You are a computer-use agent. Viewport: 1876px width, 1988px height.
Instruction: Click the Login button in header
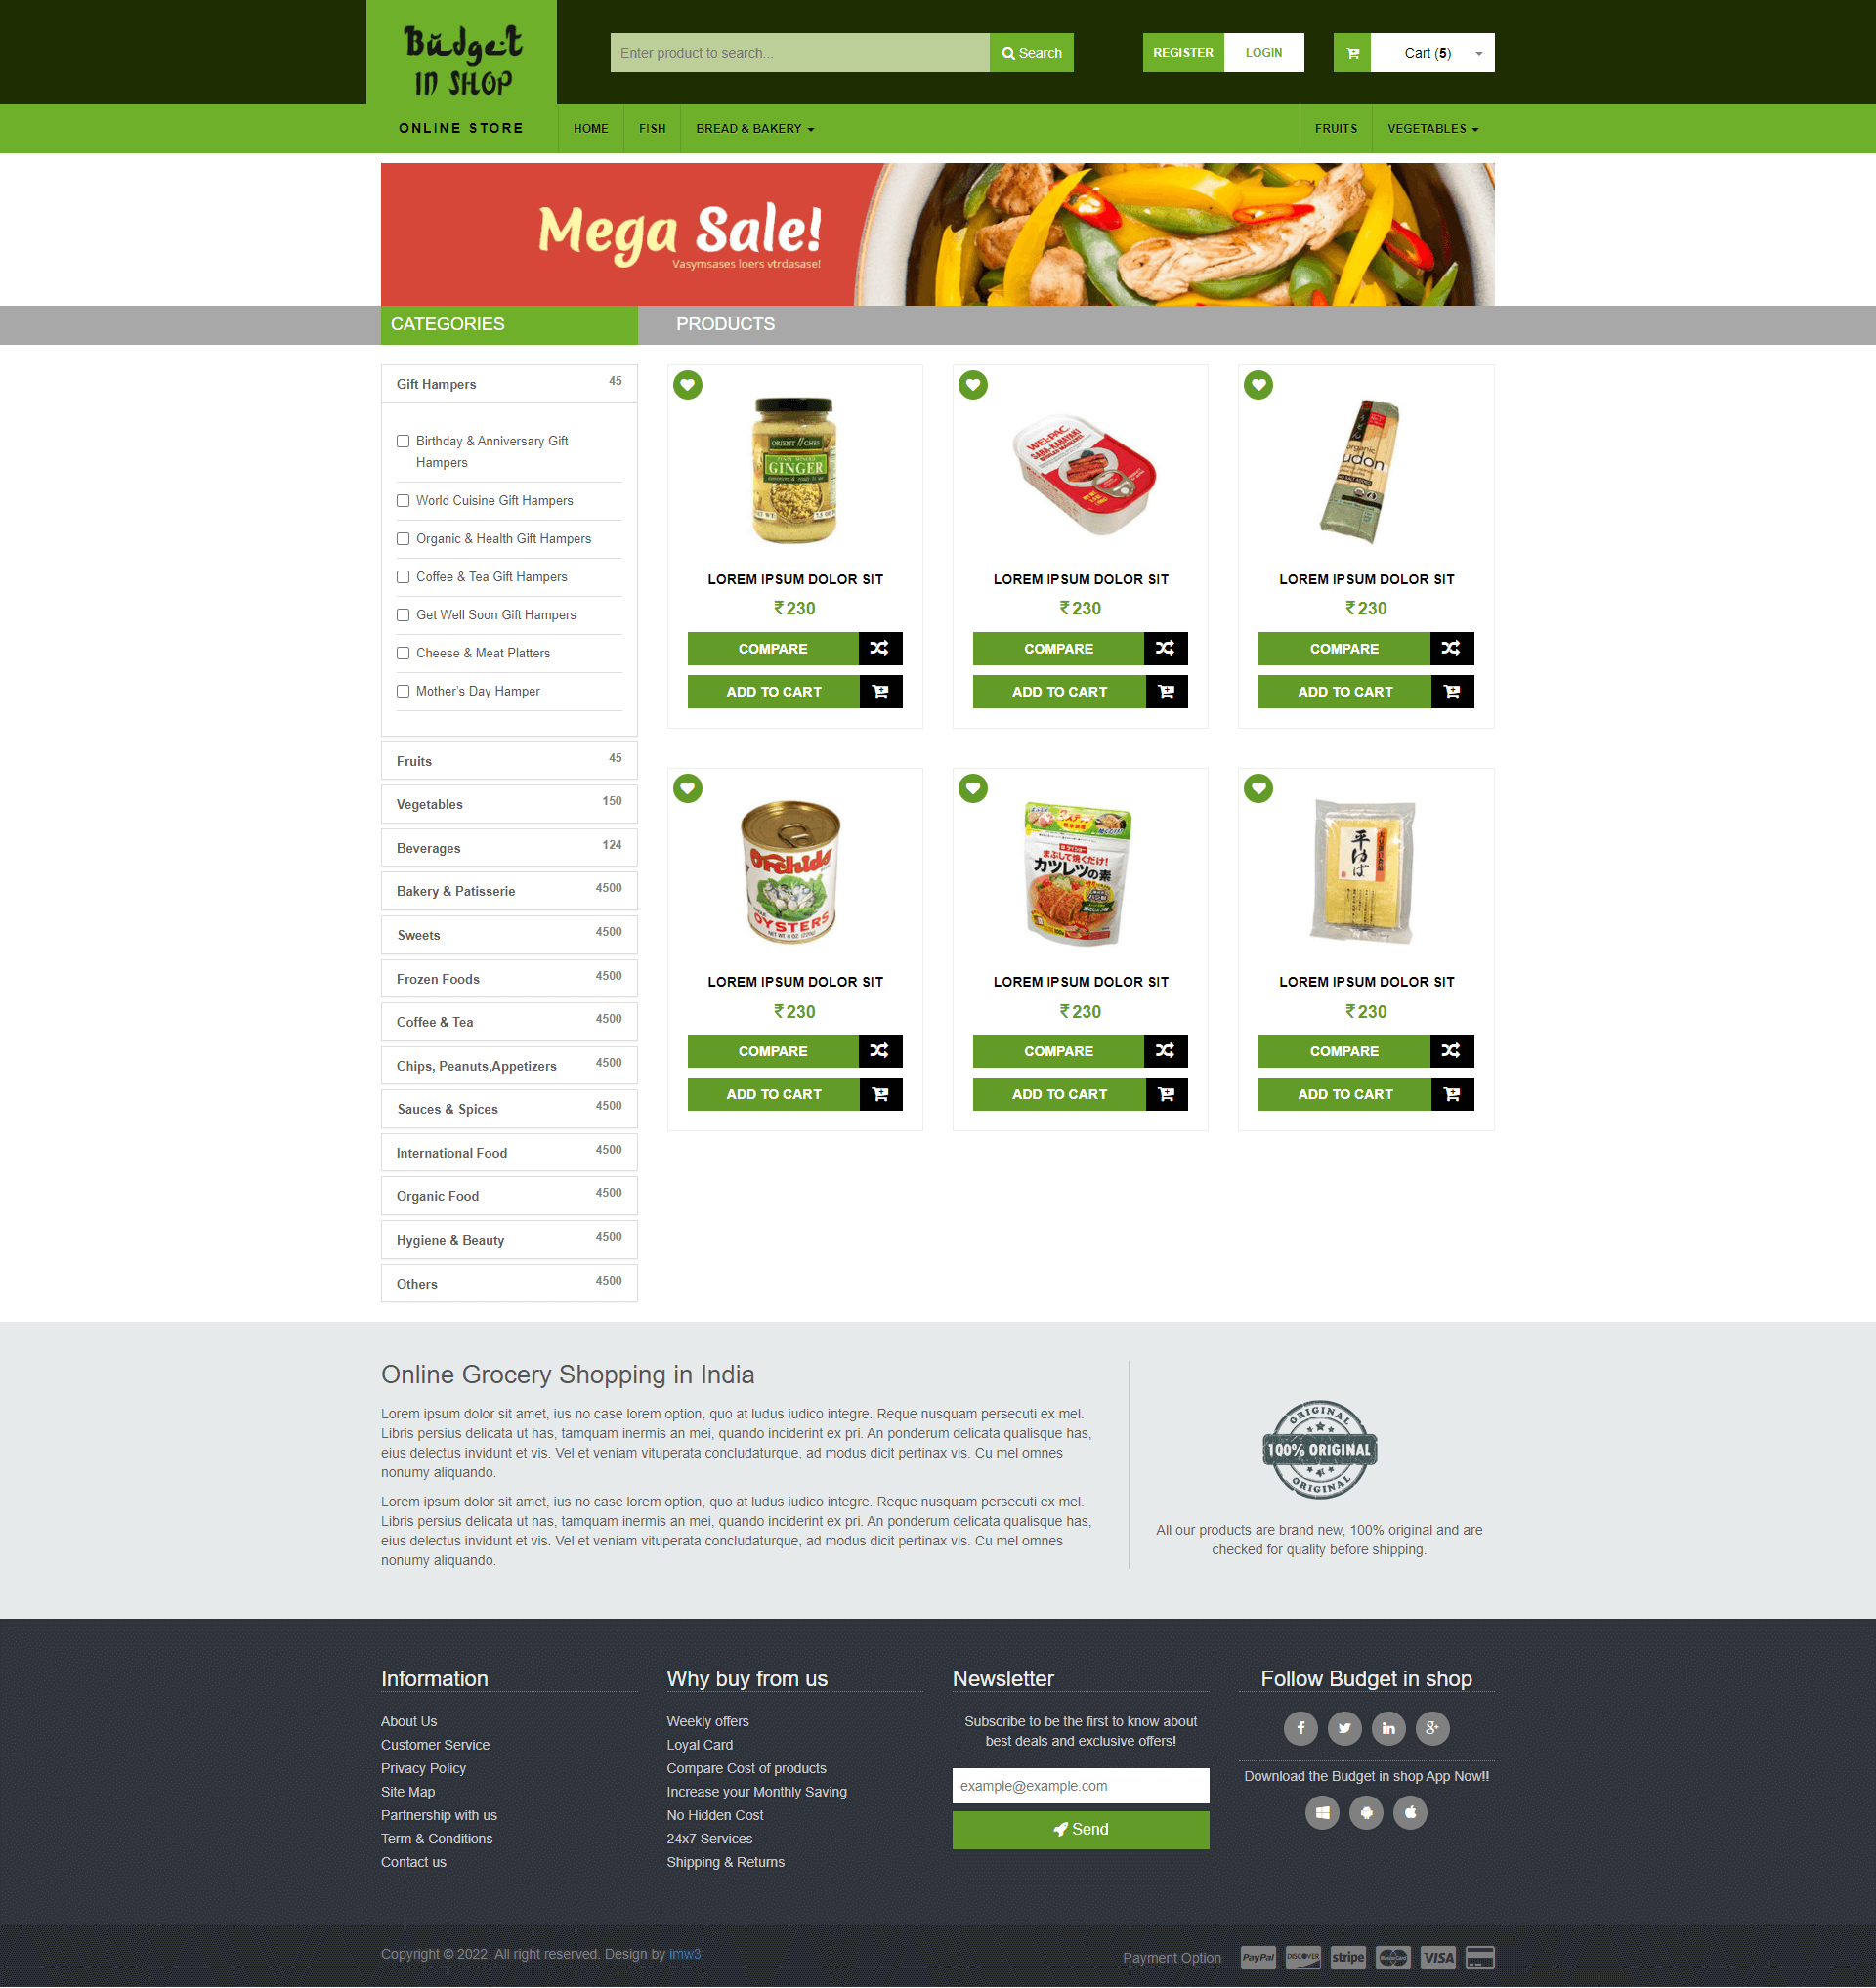[1266, 53]
